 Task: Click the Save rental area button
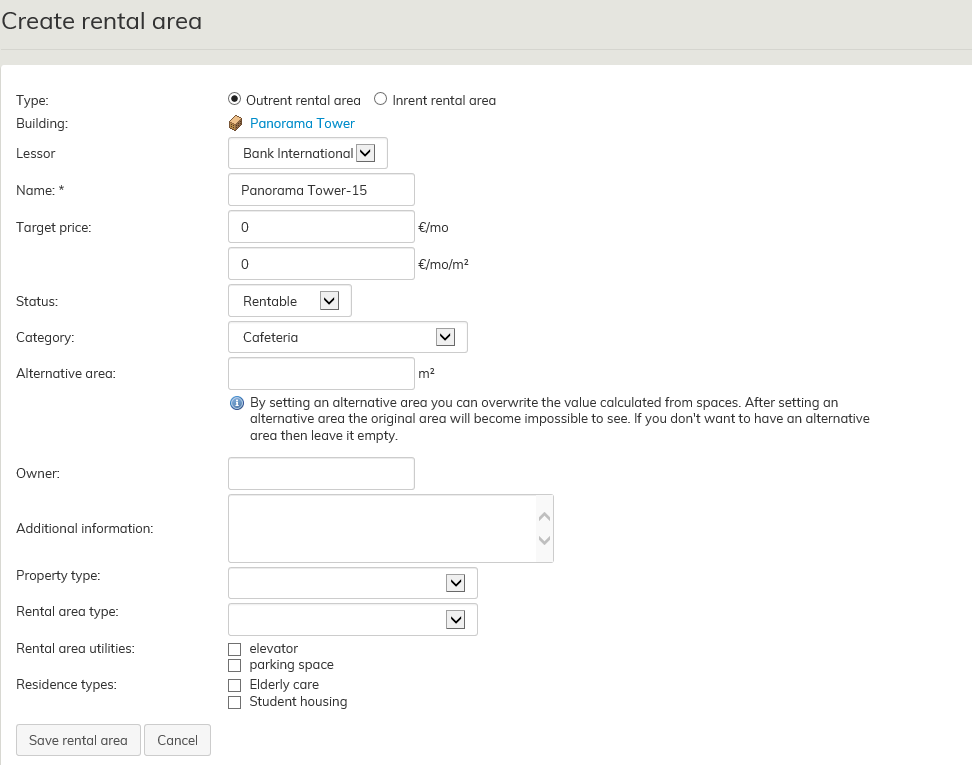(x=78, y=740)
